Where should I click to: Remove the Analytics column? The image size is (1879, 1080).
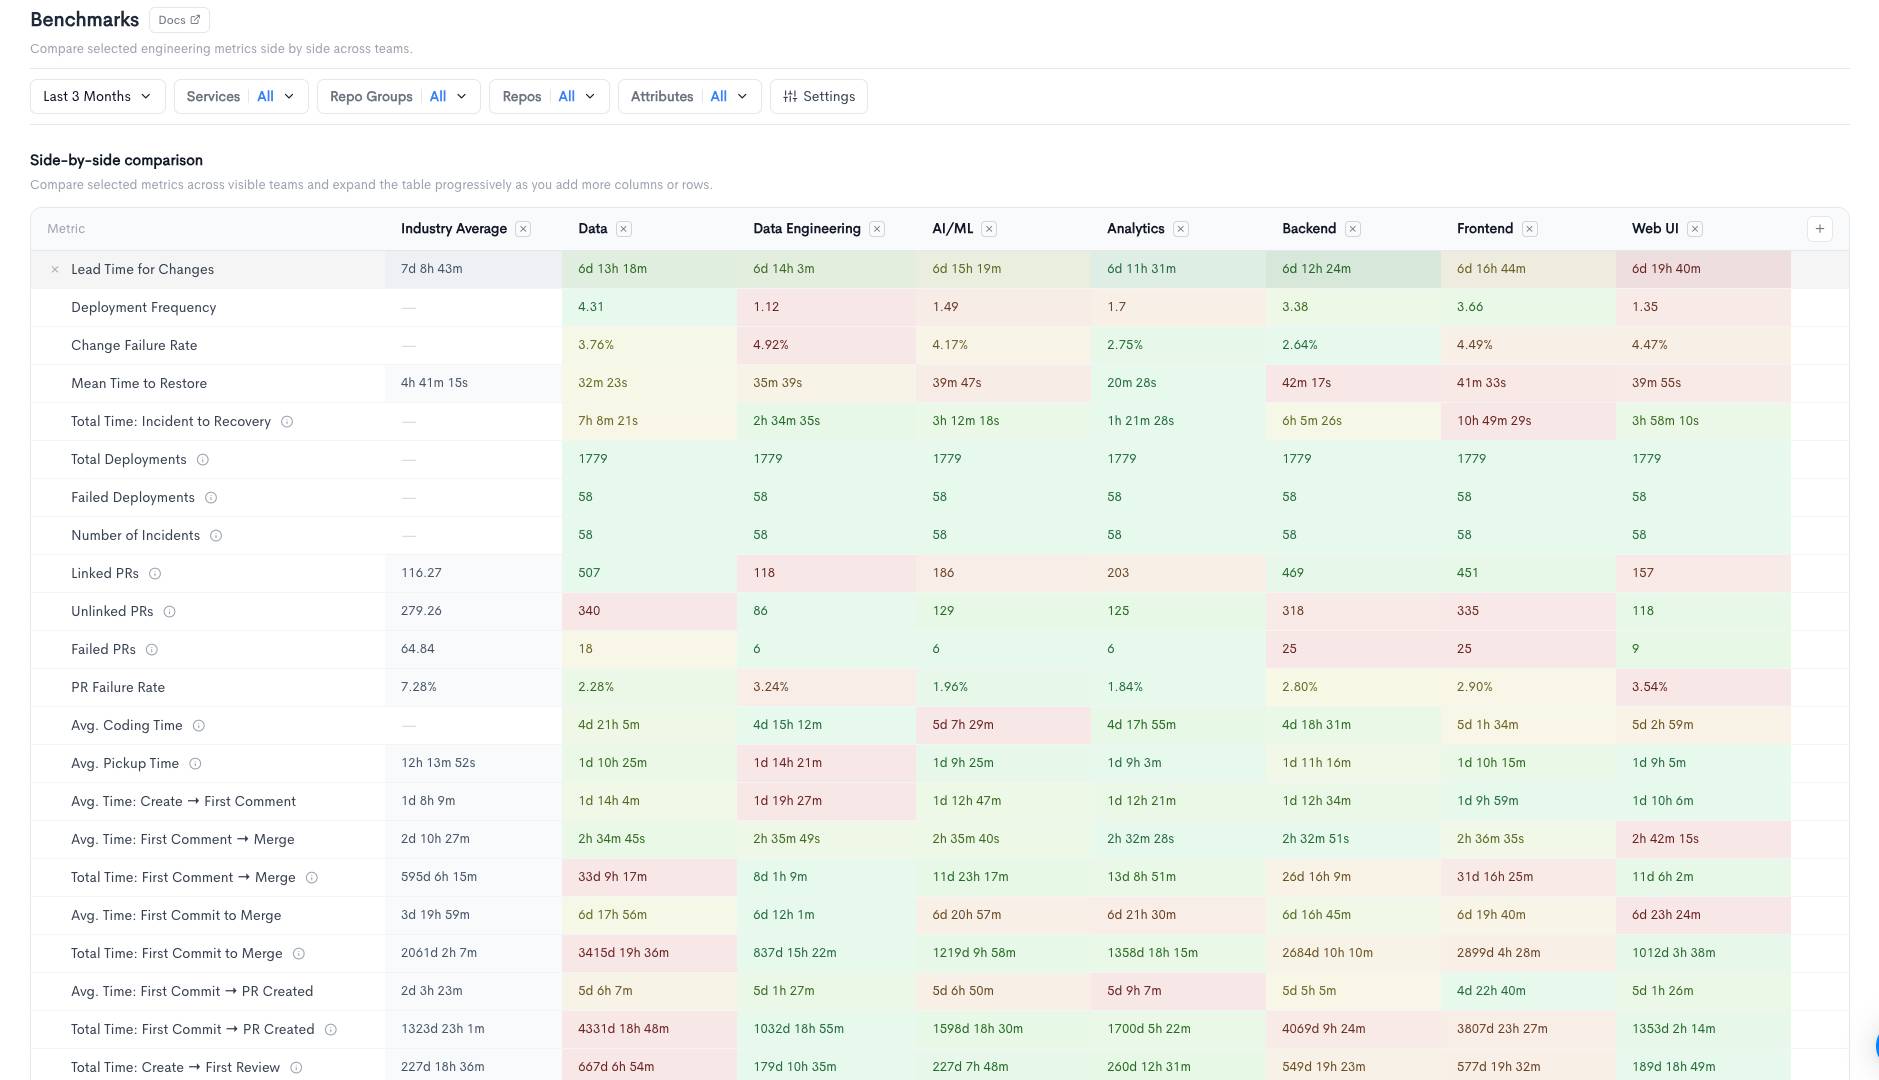click(x=1181, y=229)
